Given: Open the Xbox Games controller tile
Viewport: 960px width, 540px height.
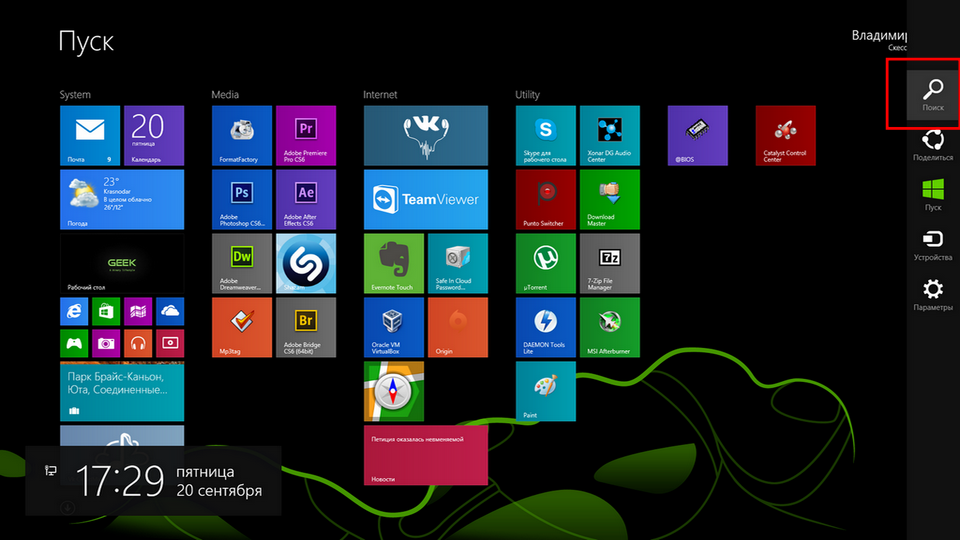Looking at the screenshot, I should 74,343.
